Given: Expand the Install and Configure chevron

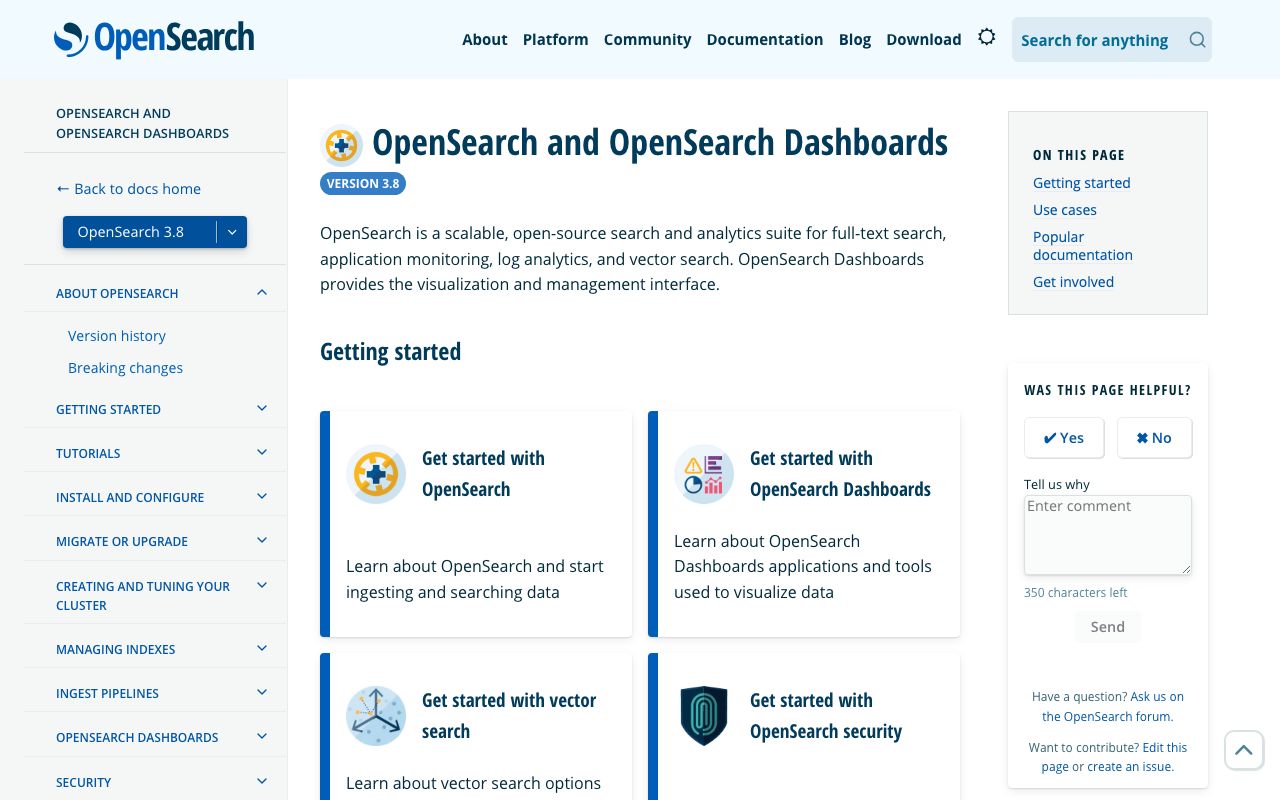Looking at the screenshot, I should coord(262,497).
